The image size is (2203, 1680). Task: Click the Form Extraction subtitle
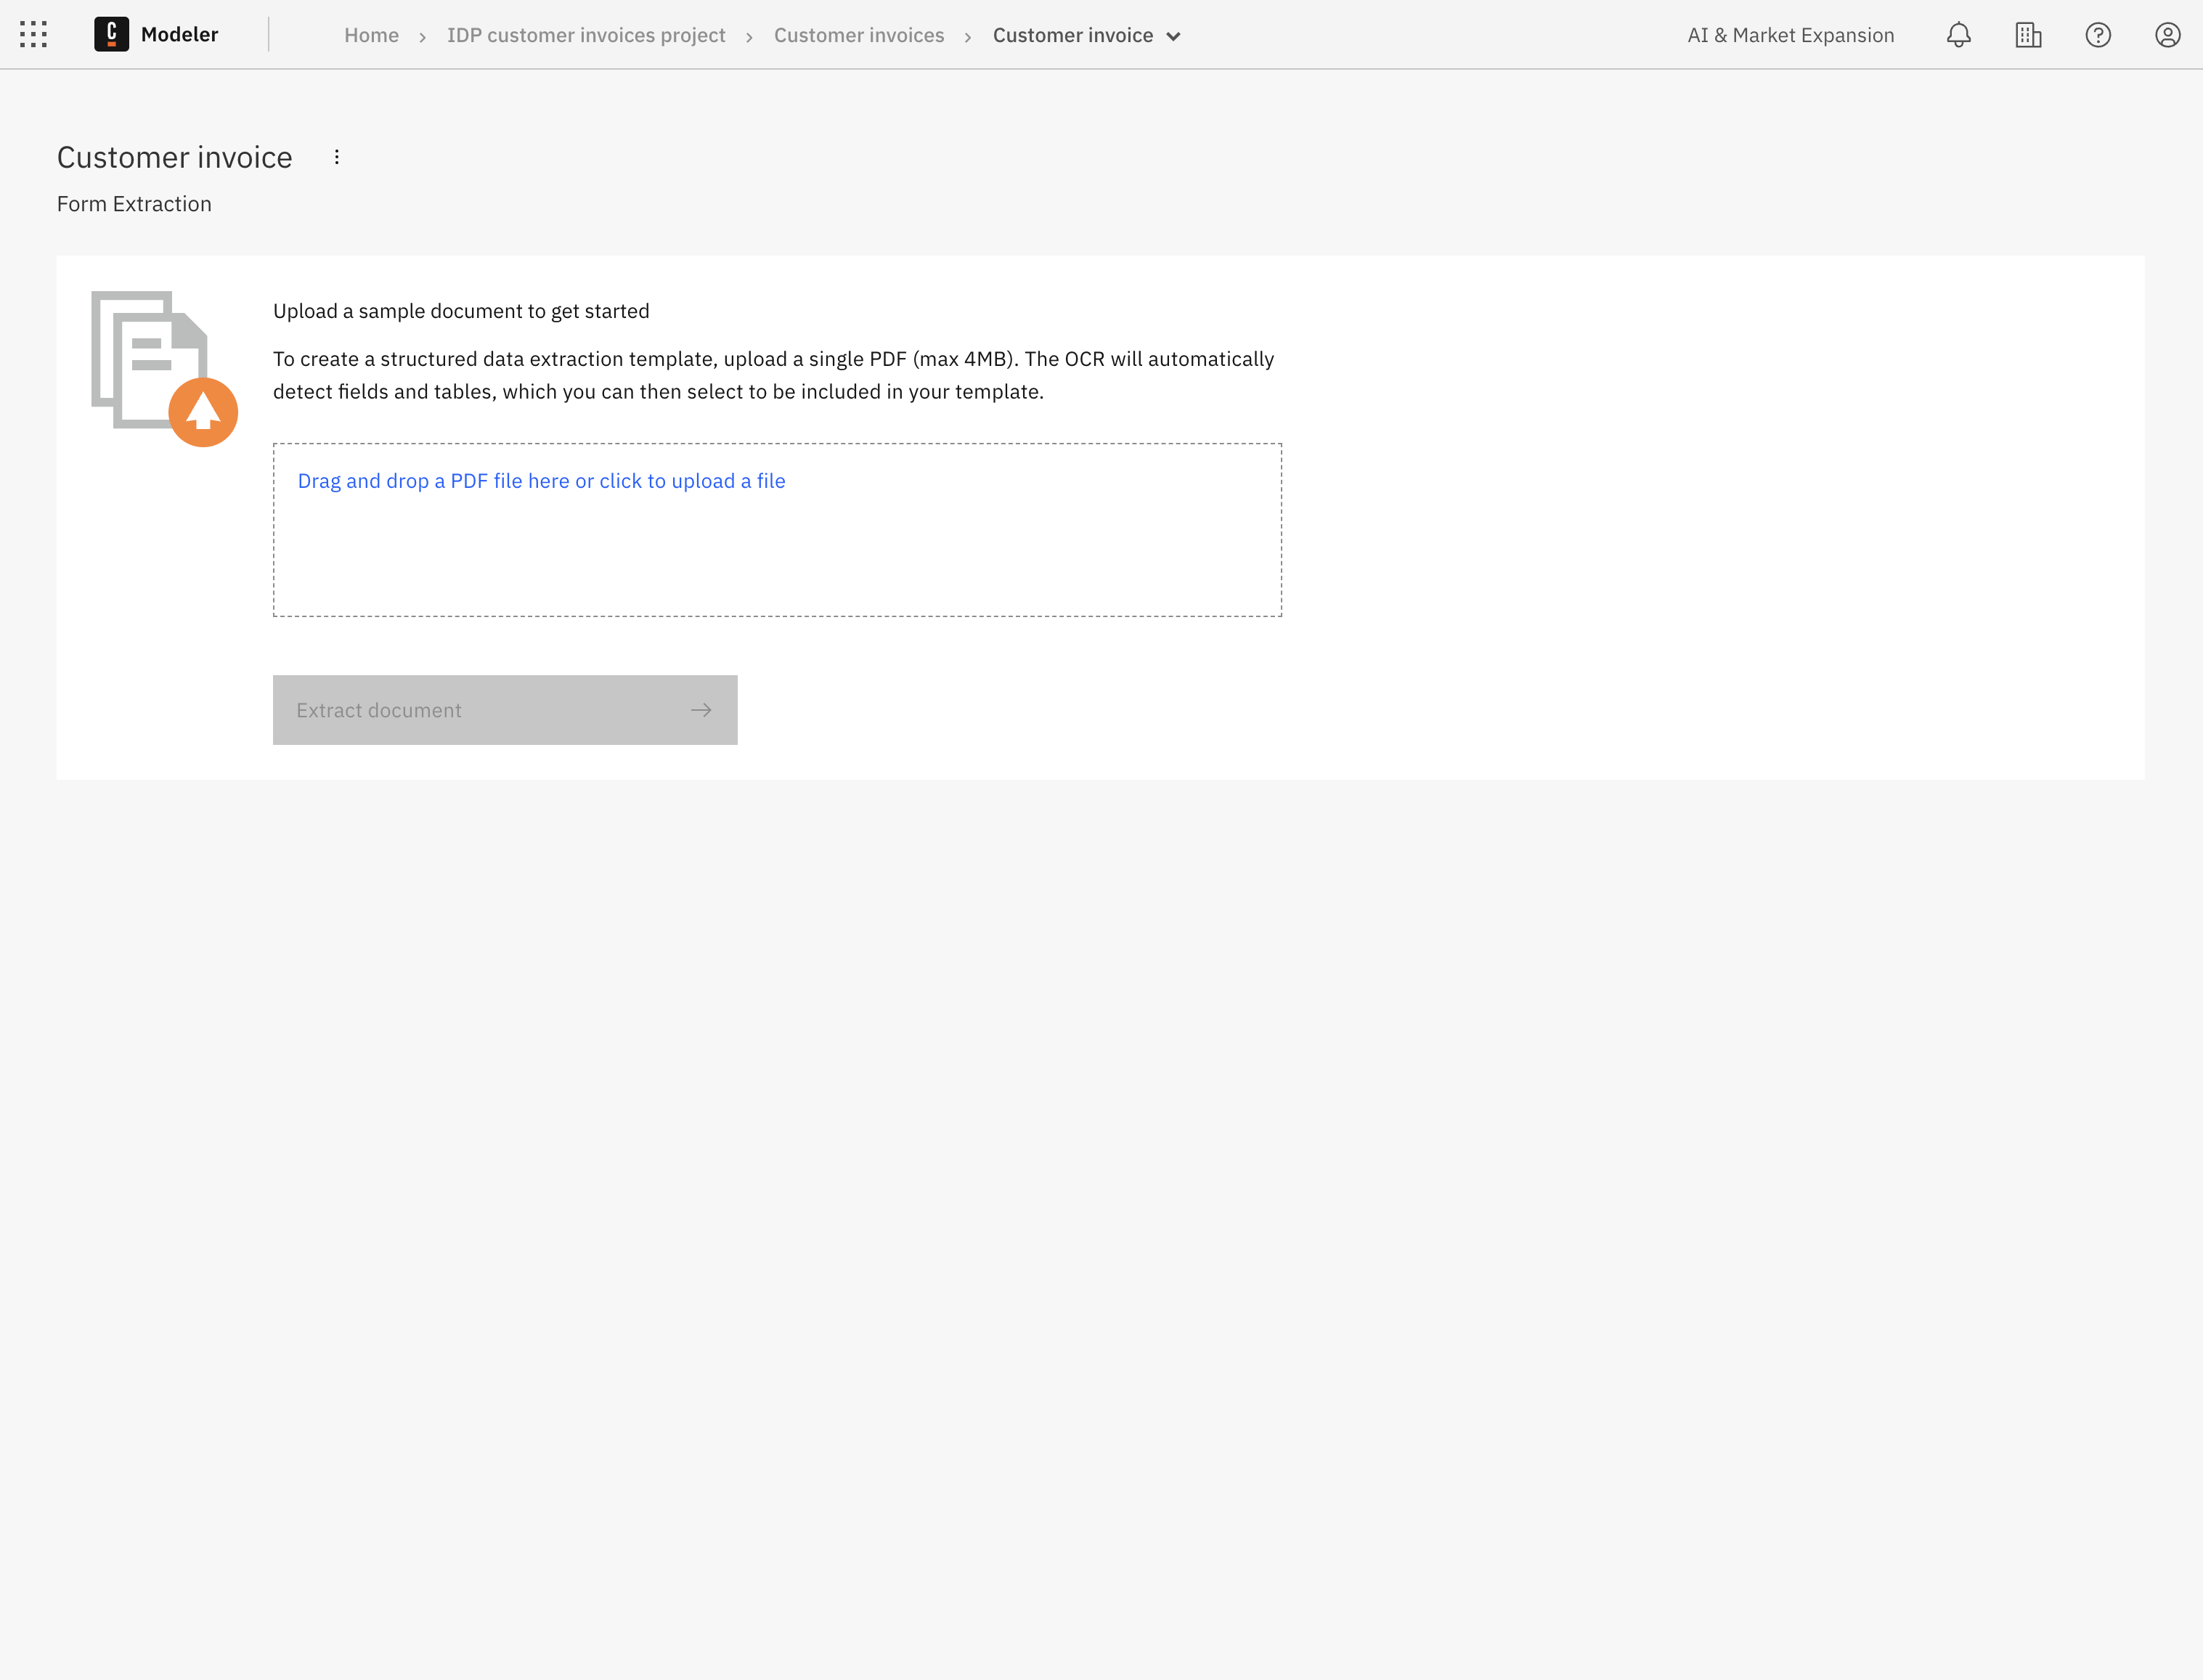(x=134, y=204)
